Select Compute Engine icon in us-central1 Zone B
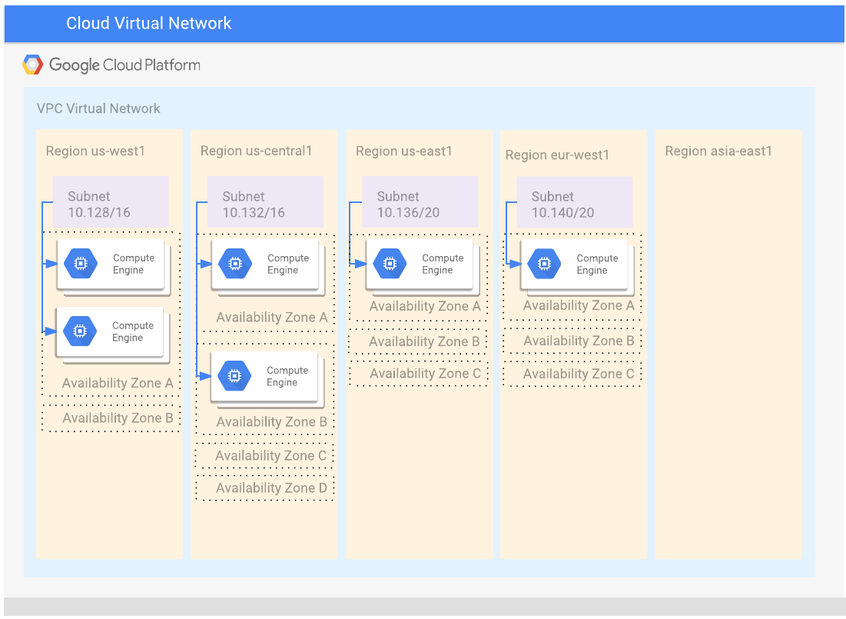The image size is (846, 619). (x=234, y=376)
